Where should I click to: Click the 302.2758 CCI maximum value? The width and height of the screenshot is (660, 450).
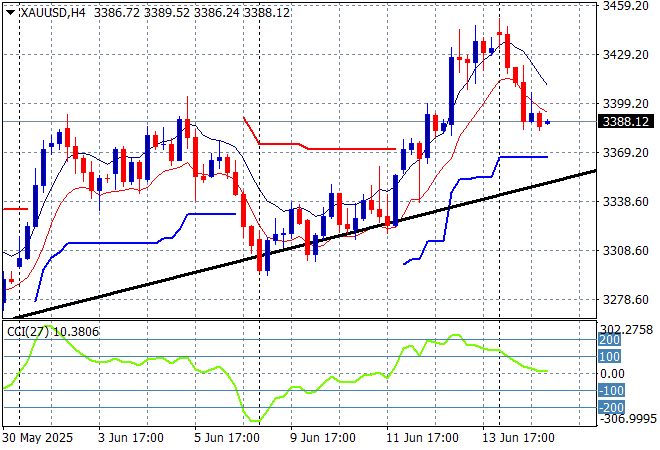(626, 330)
